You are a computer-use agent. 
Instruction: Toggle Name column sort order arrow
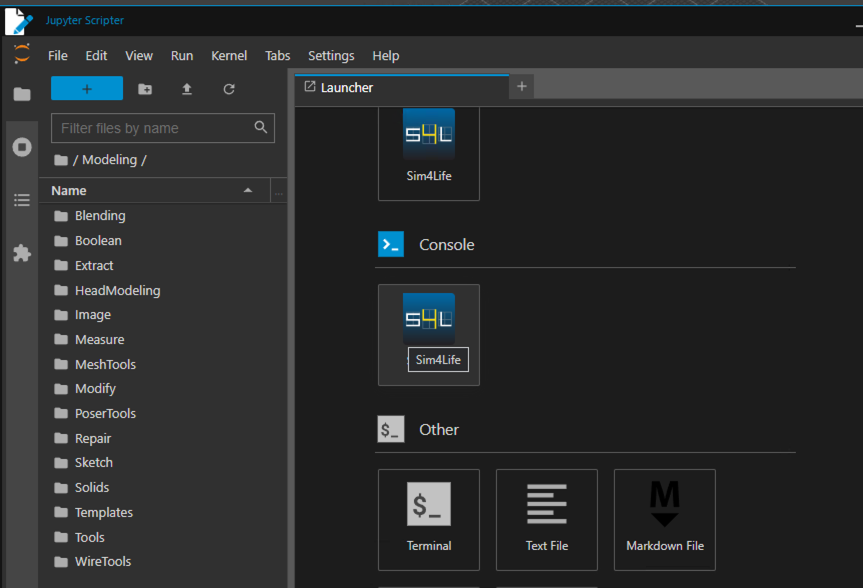(248, 190)
